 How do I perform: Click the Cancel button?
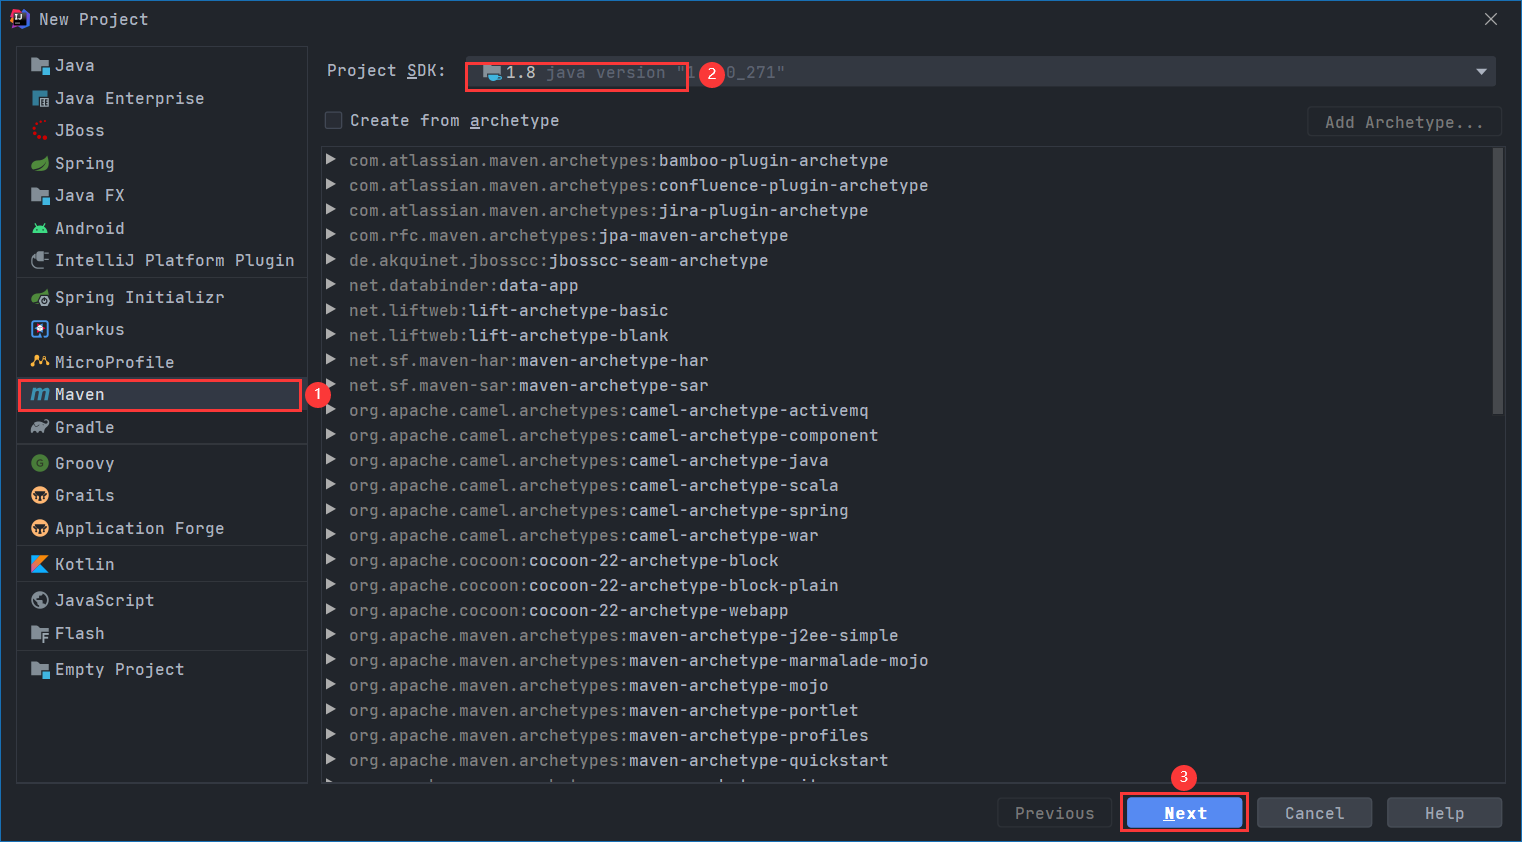1314,813
